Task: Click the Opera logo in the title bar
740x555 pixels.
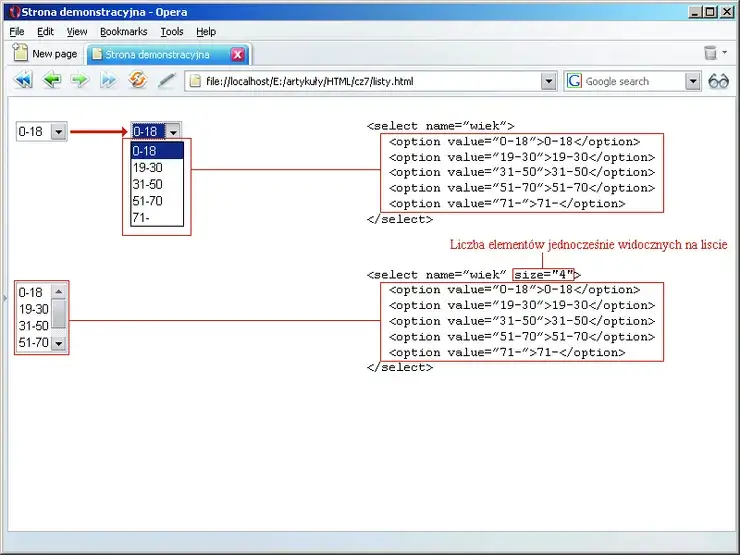Action: pos(15,12)
